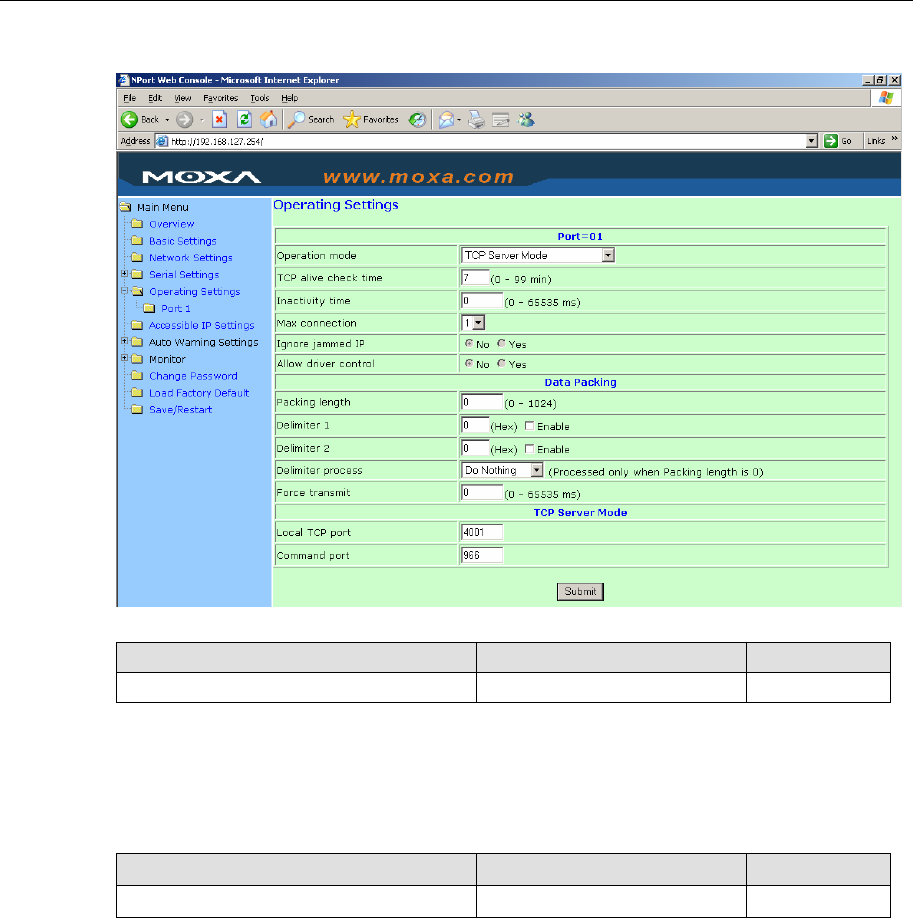Click the Packing length input field

pos(482,402)
